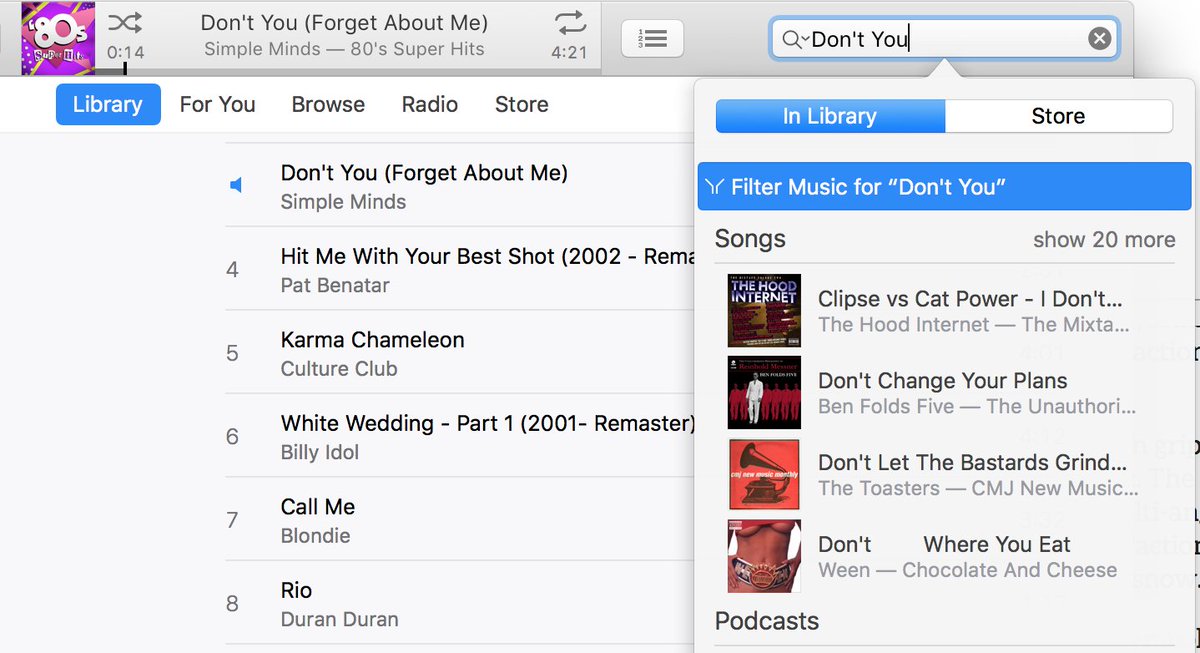
Task: Switch search scope to Store
Action: [x=1058, y=116]
